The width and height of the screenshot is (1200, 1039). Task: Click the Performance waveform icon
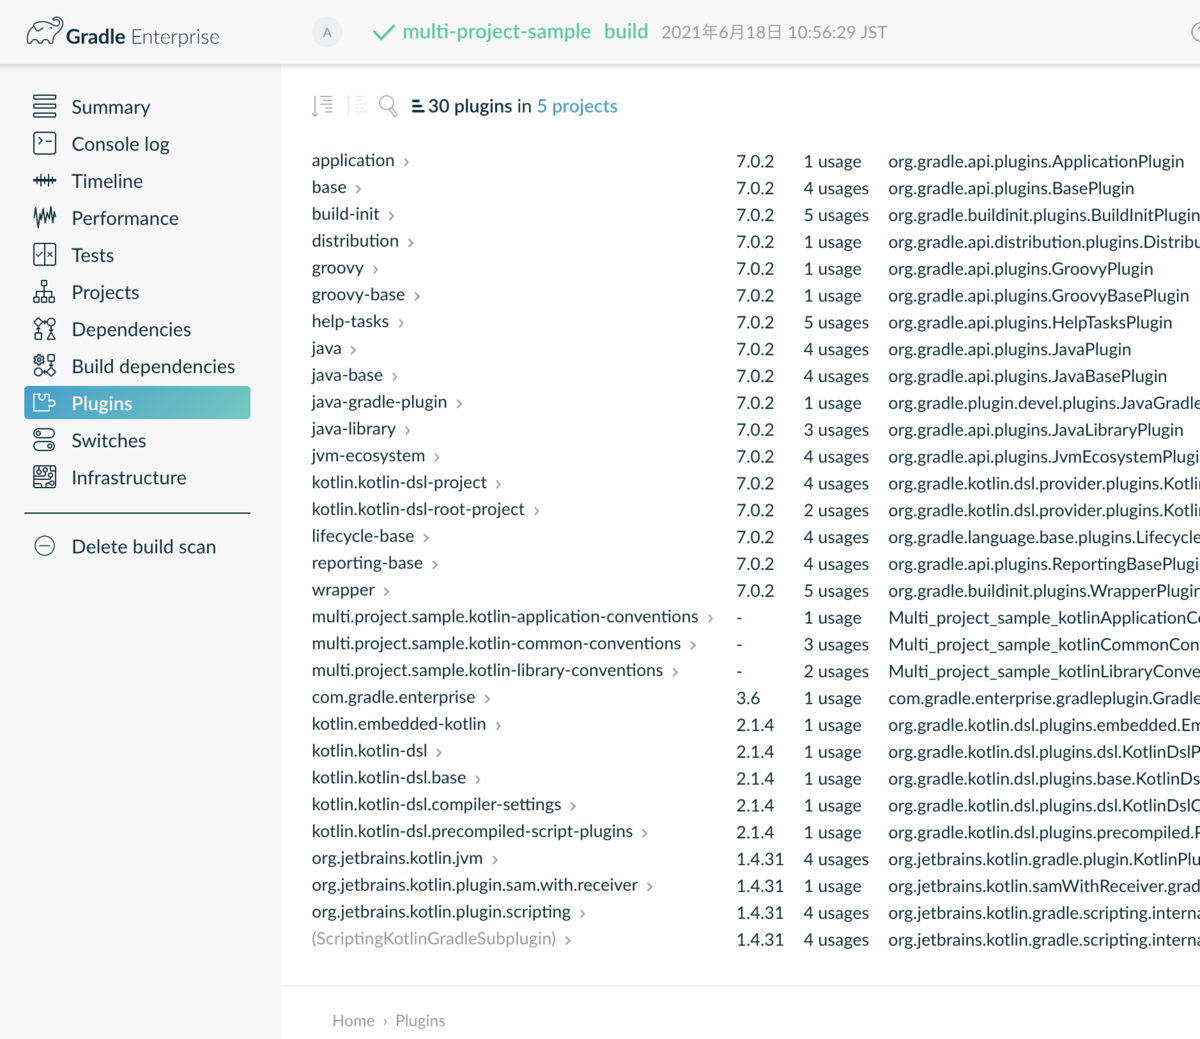pos(45,218)
